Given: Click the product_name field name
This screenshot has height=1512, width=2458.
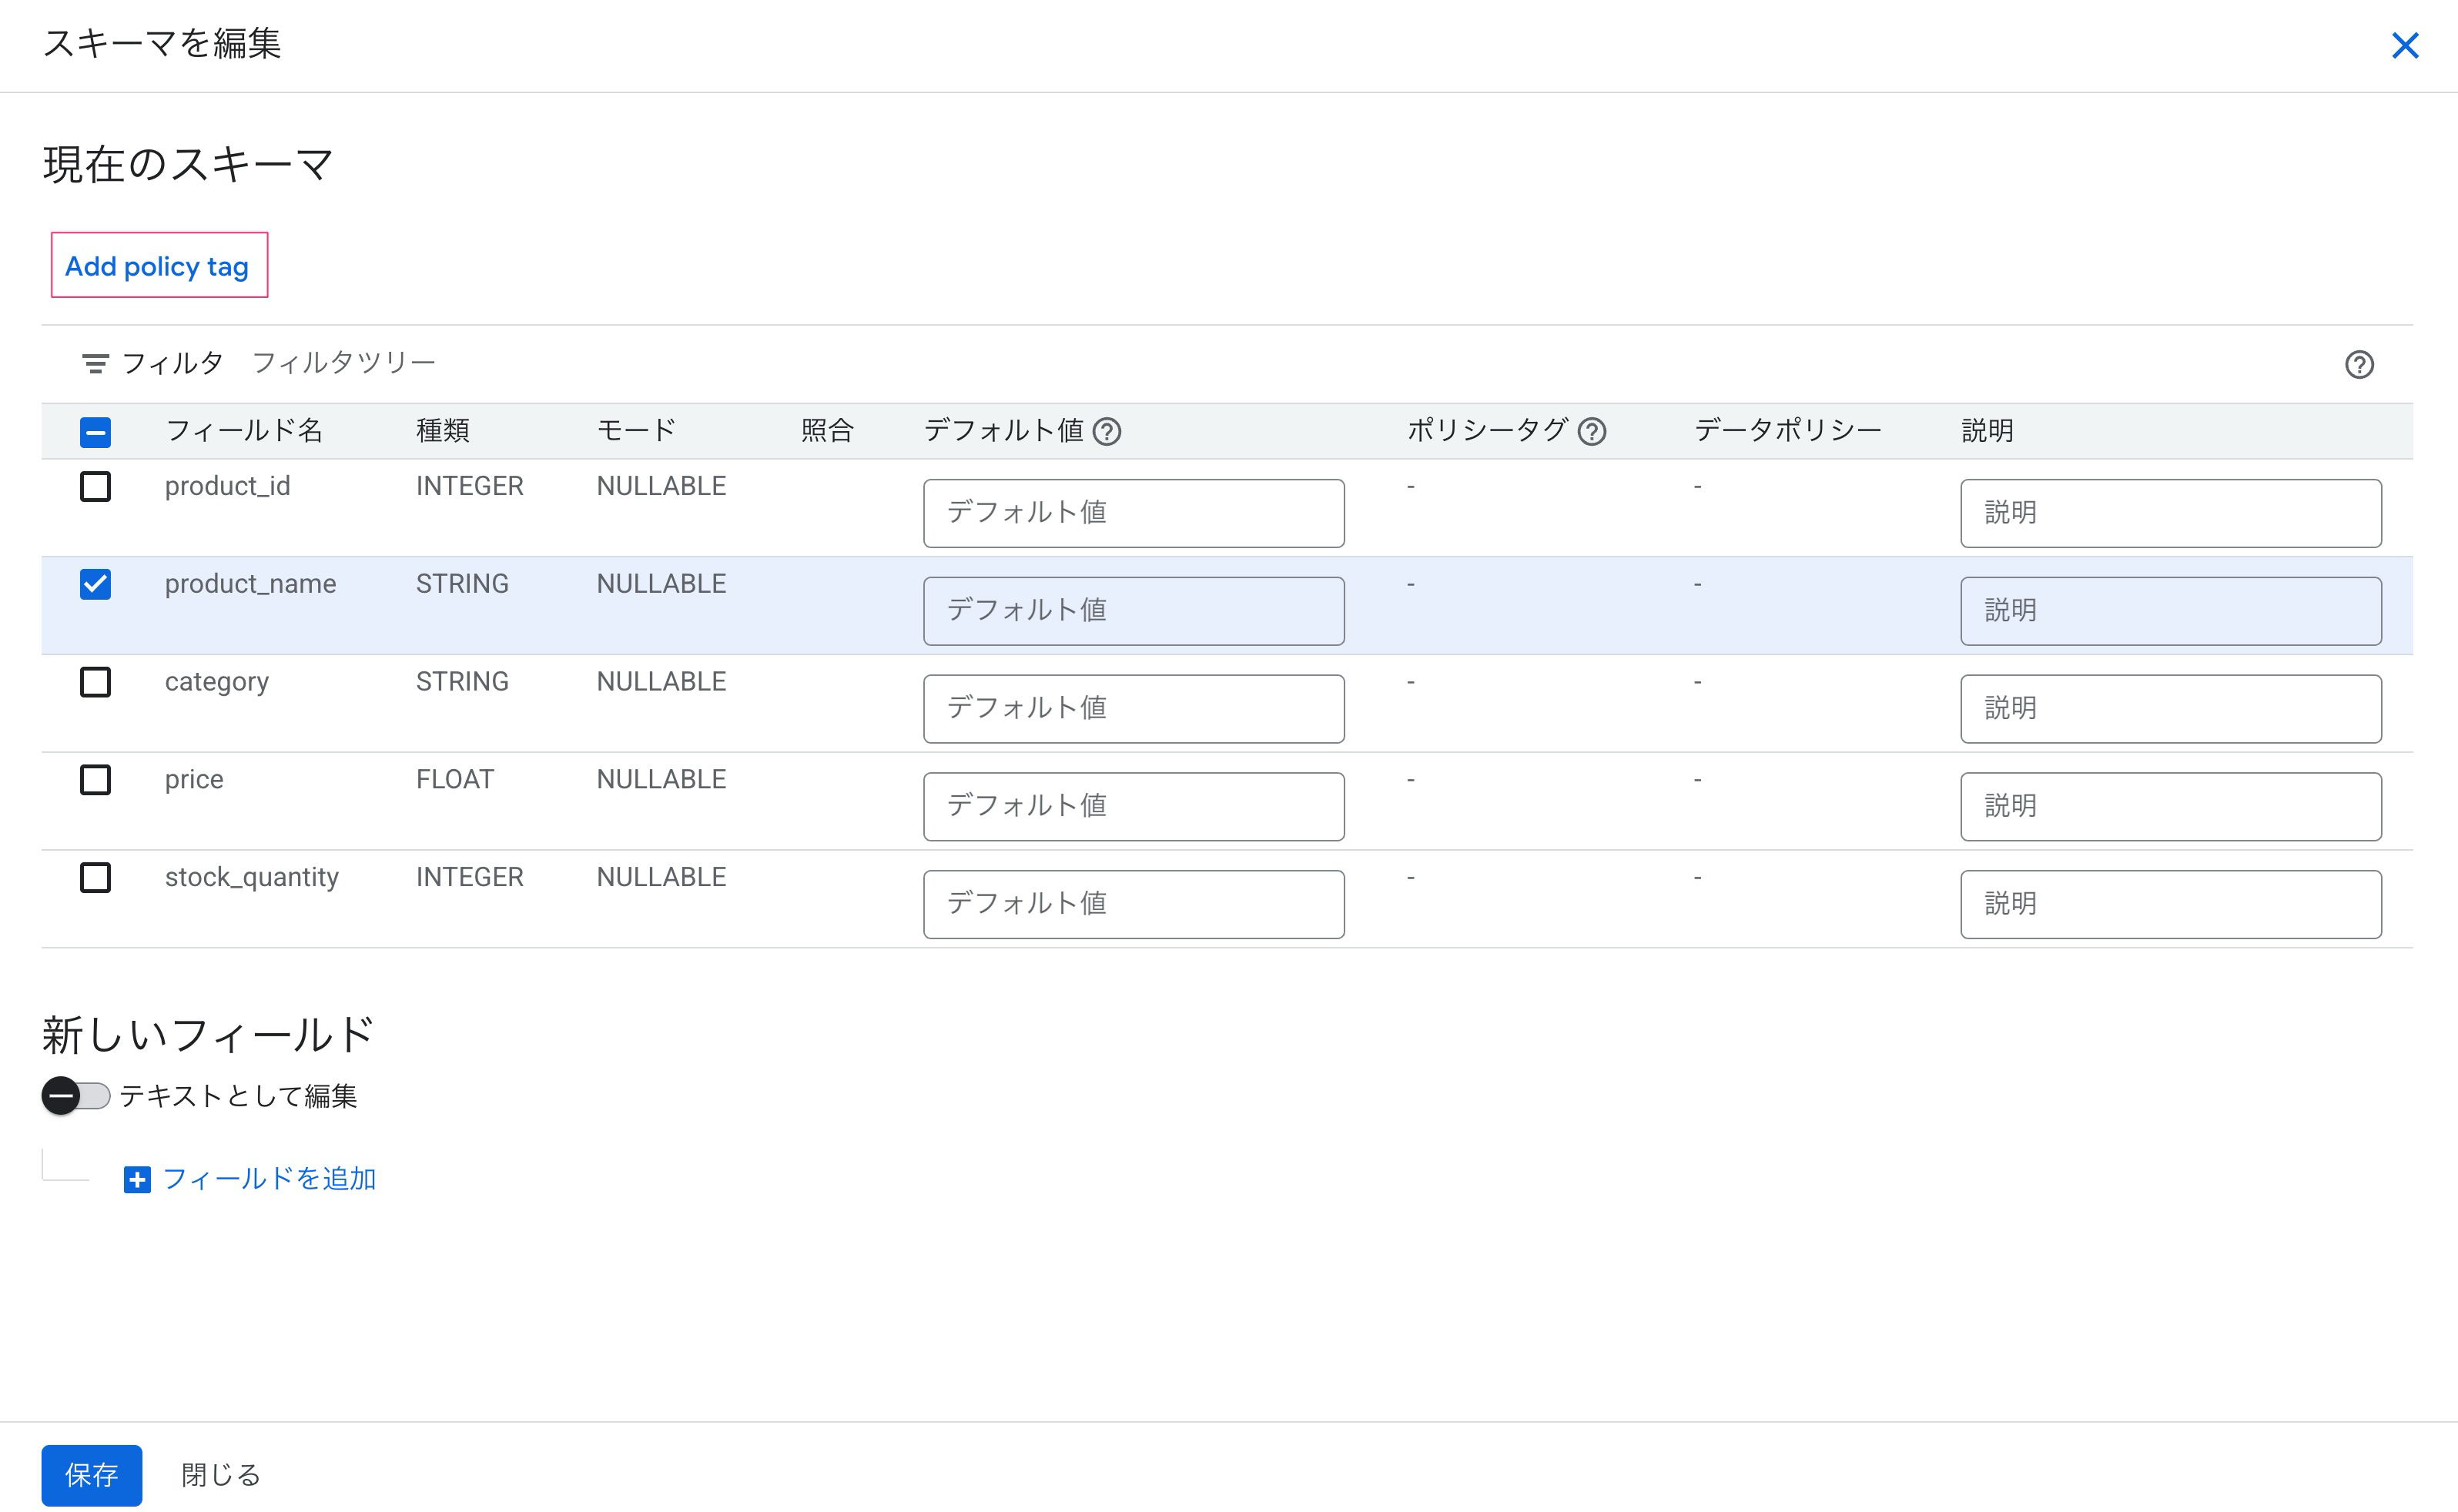Looking at the screenshot, I should coord(250,584).
